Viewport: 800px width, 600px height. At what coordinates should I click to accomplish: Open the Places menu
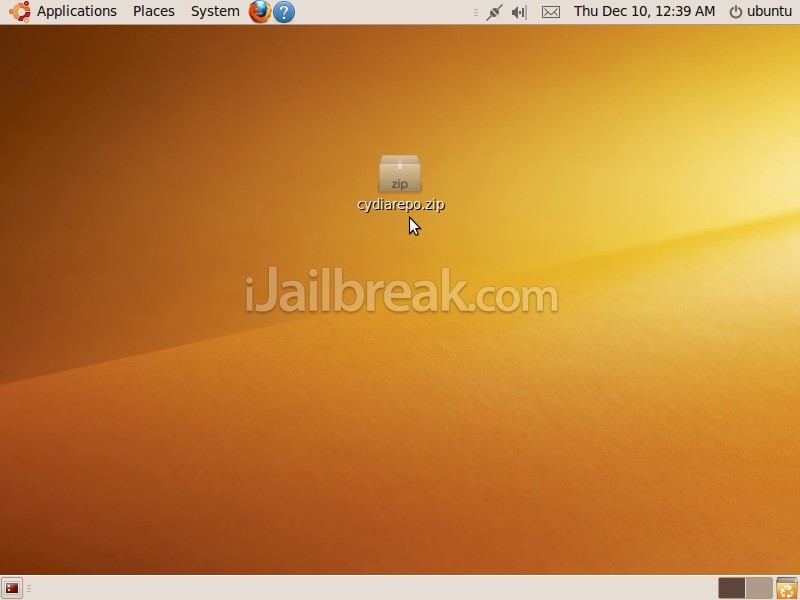click(153, 12)
